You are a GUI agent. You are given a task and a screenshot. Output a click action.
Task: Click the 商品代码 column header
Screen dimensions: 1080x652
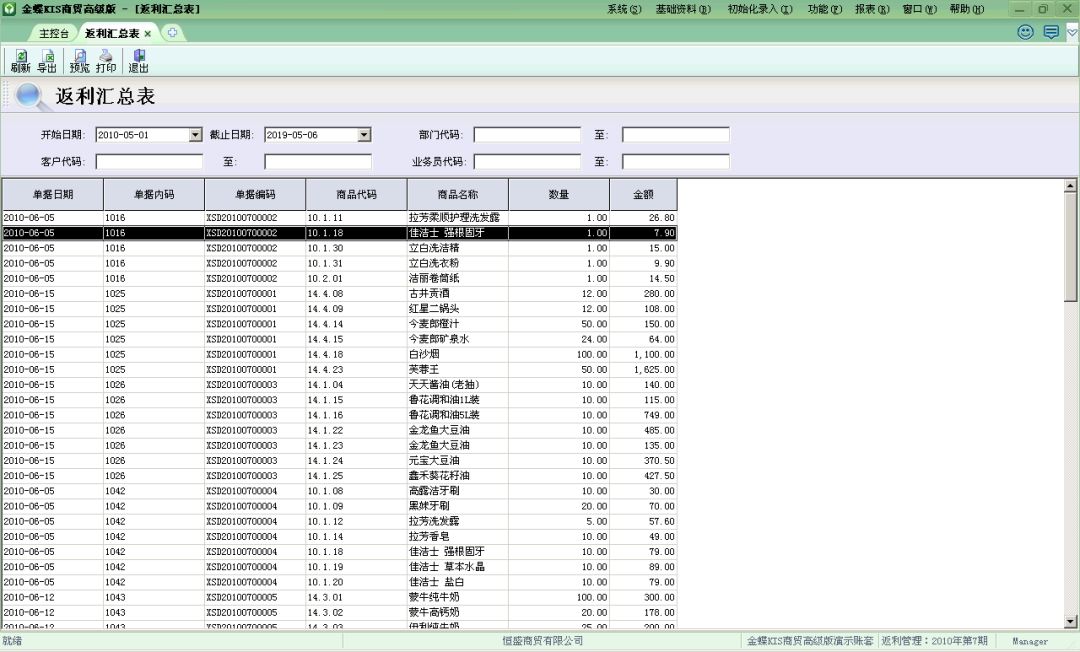[357, 195]
